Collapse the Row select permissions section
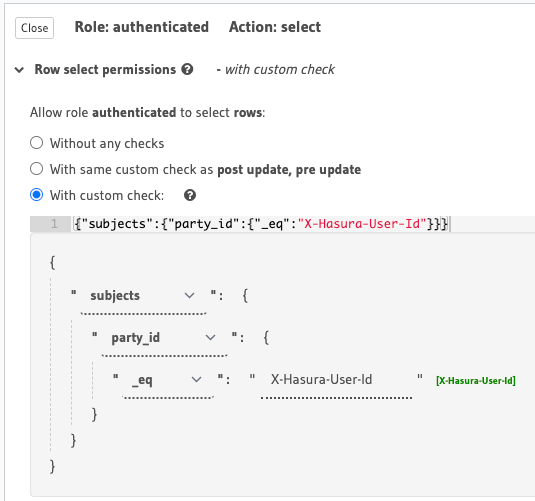Screen dimensions: 535x501 (x=19, y=70)
